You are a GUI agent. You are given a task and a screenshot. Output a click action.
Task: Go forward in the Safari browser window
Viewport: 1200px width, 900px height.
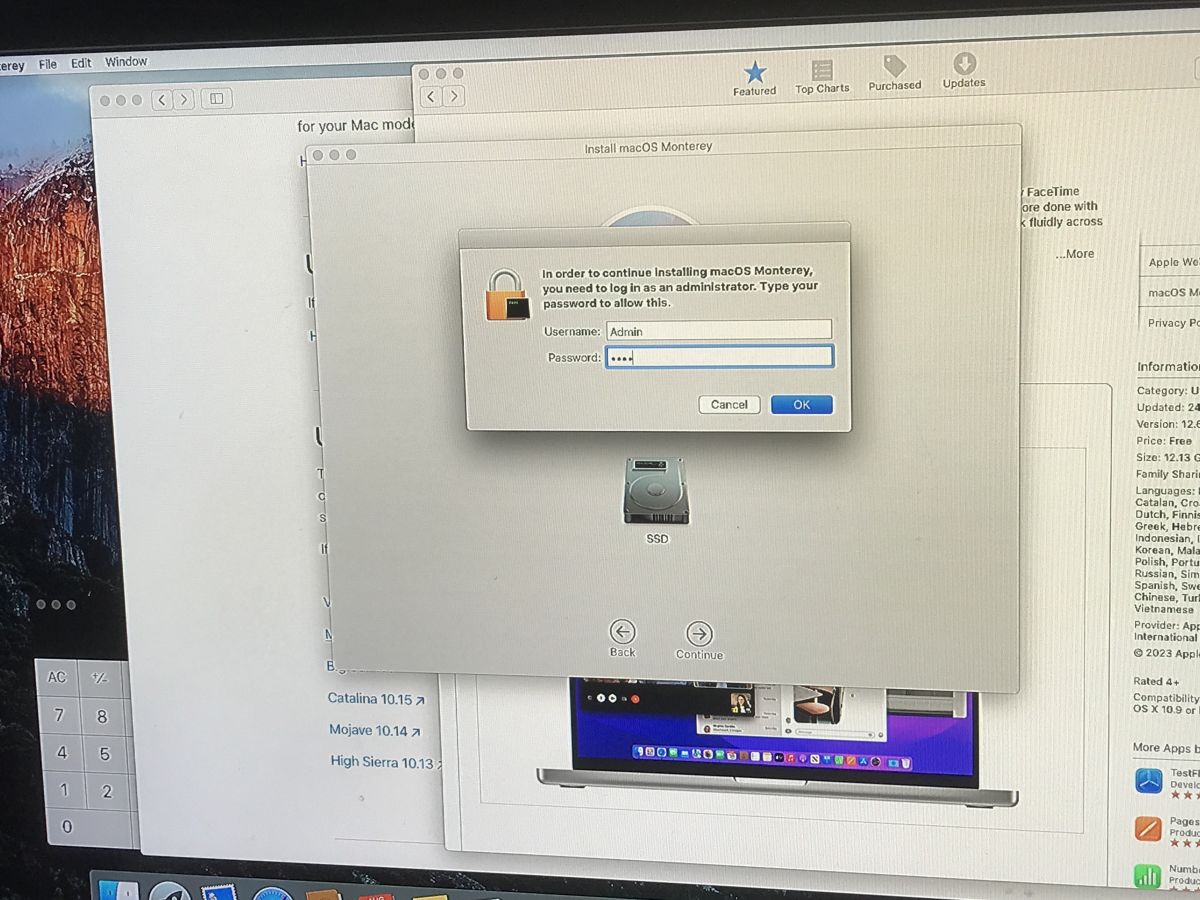click(x=184, y=99)
